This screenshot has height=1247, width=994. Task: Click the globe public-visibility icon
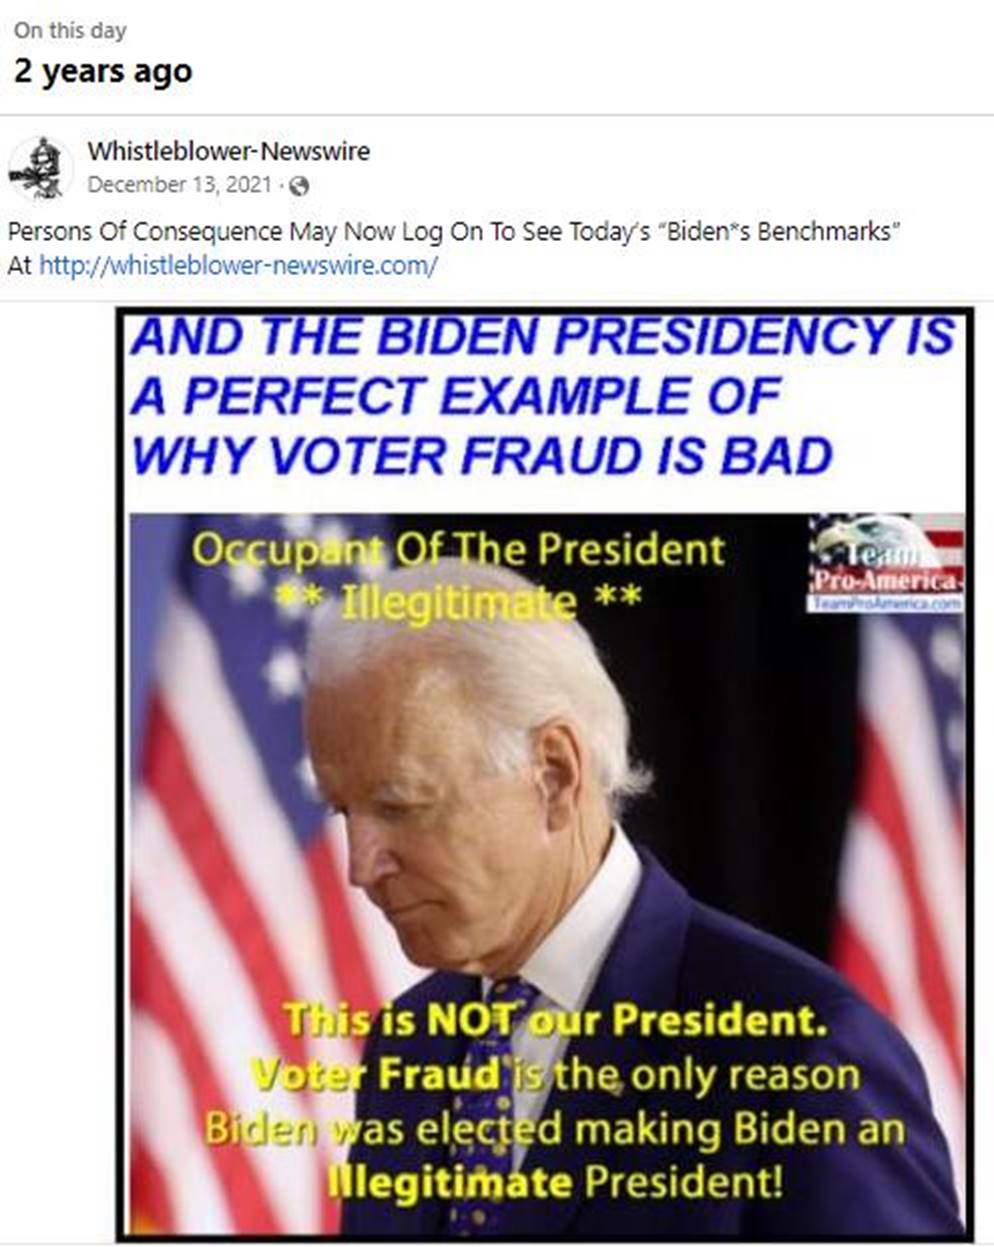coord(297,186)
